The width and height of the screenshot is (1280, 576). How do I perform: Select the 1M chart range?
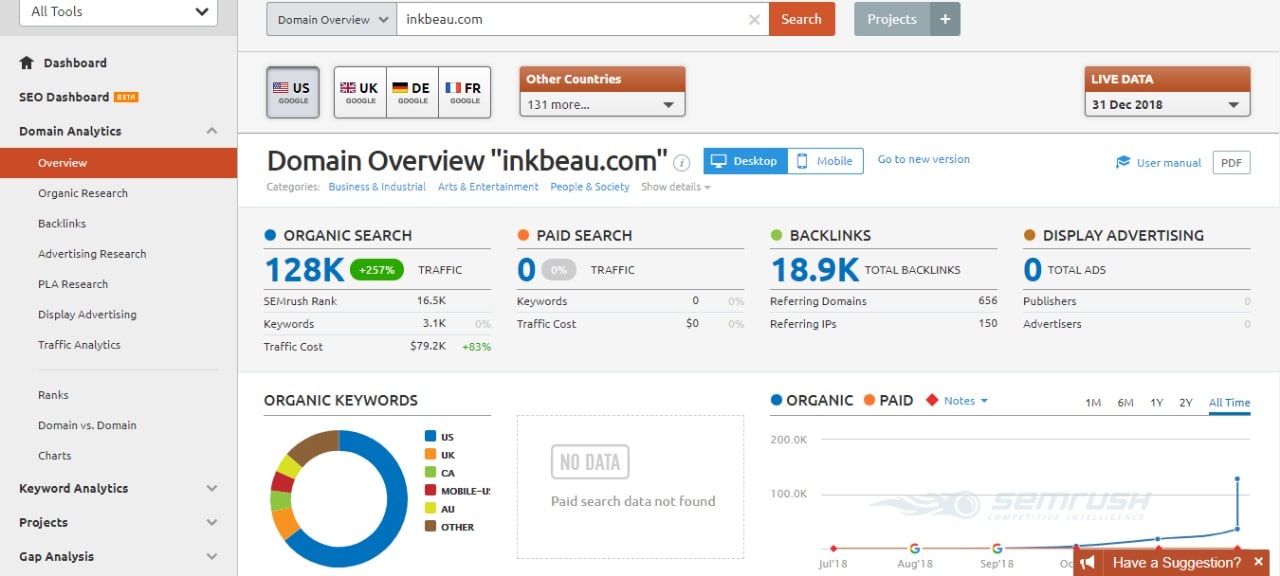[1093, 403]
